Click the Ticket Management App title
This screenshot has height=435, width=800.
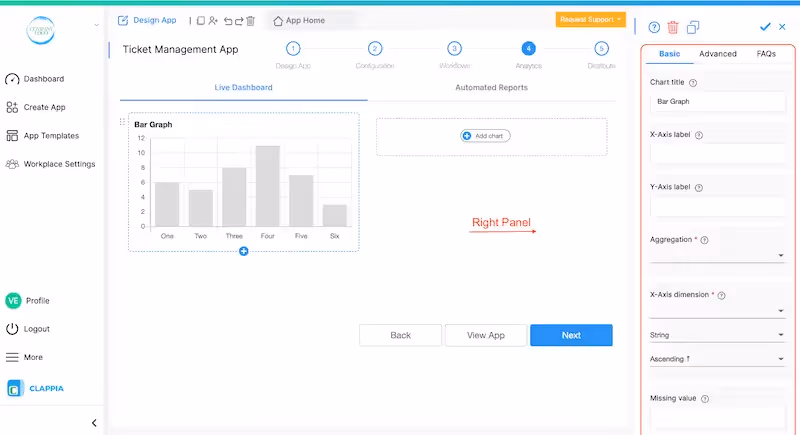point(180,49)
